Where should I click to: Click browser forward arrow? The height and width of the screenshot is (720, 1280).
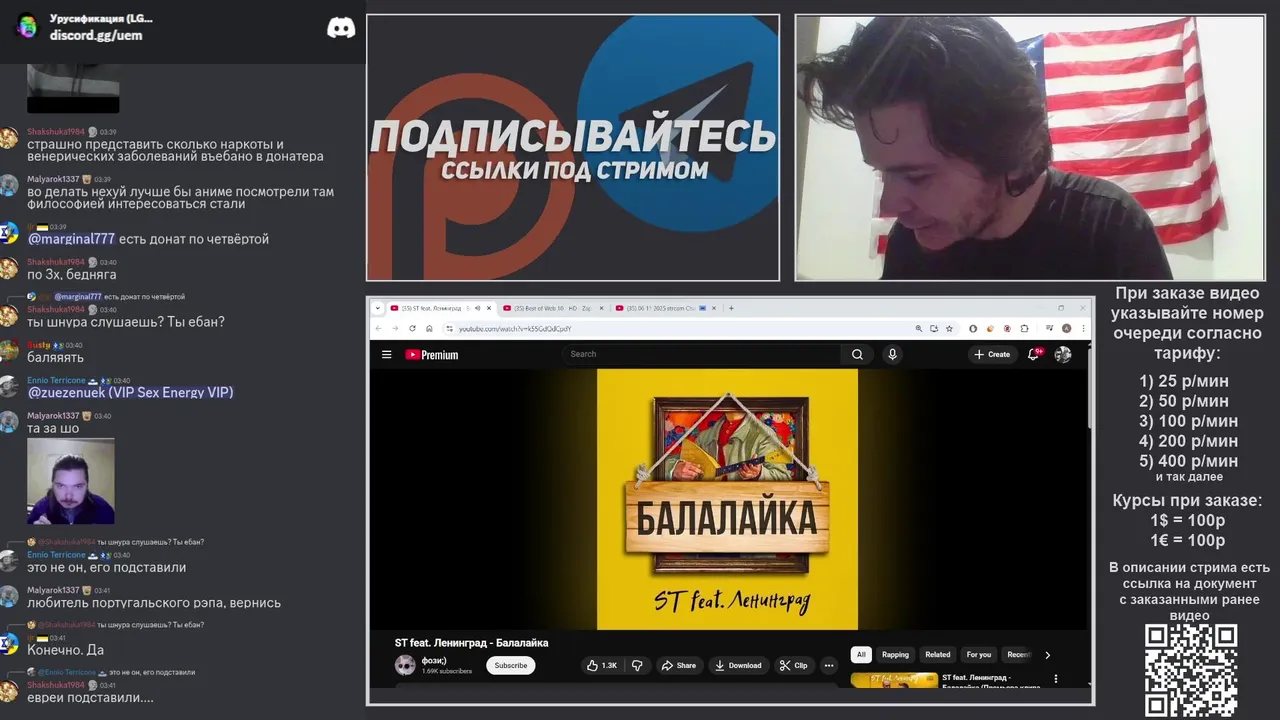395,328
